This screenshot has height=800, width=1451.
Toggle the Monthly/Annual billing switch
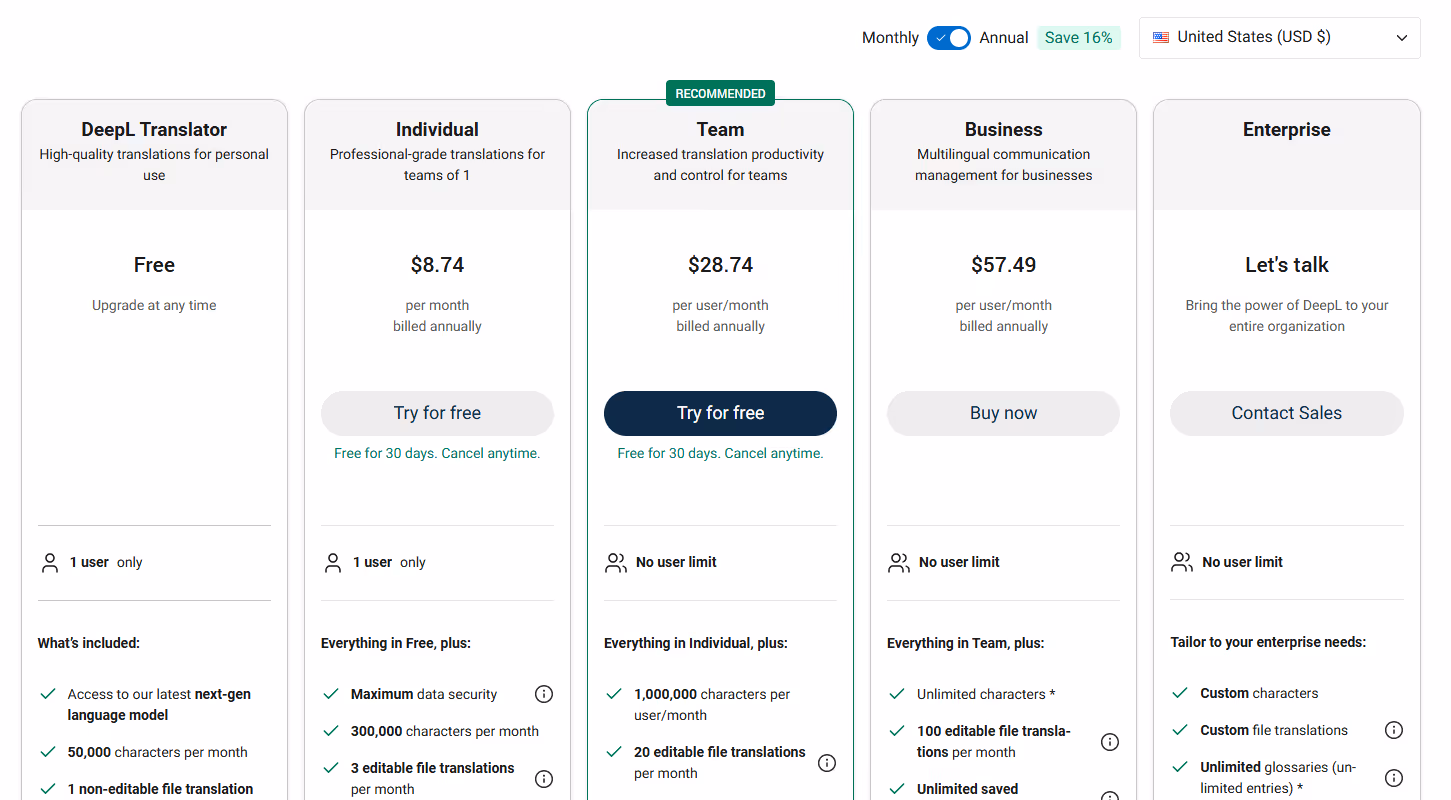click(949, 38)
